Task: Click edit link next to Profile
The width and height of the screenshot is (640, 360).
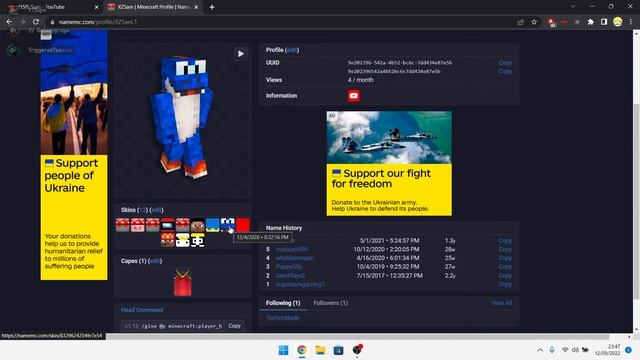Action: 292,50
